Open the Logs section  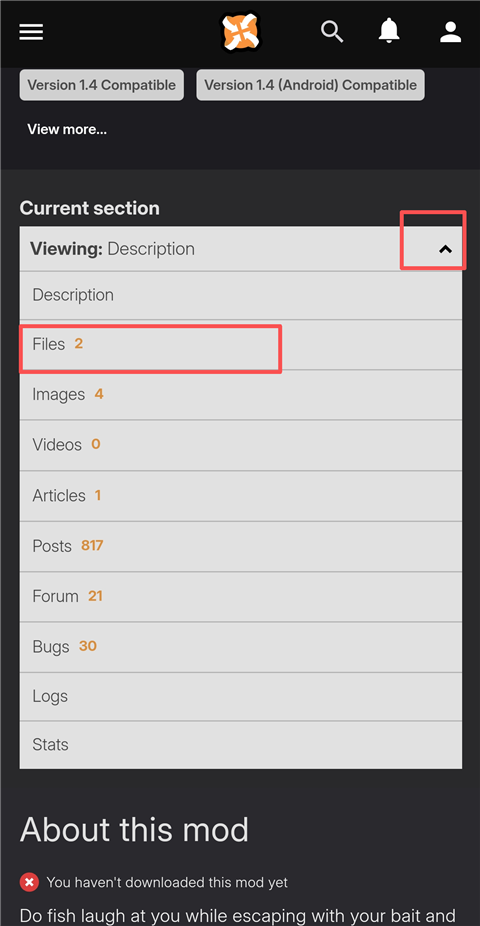point(241,696)
